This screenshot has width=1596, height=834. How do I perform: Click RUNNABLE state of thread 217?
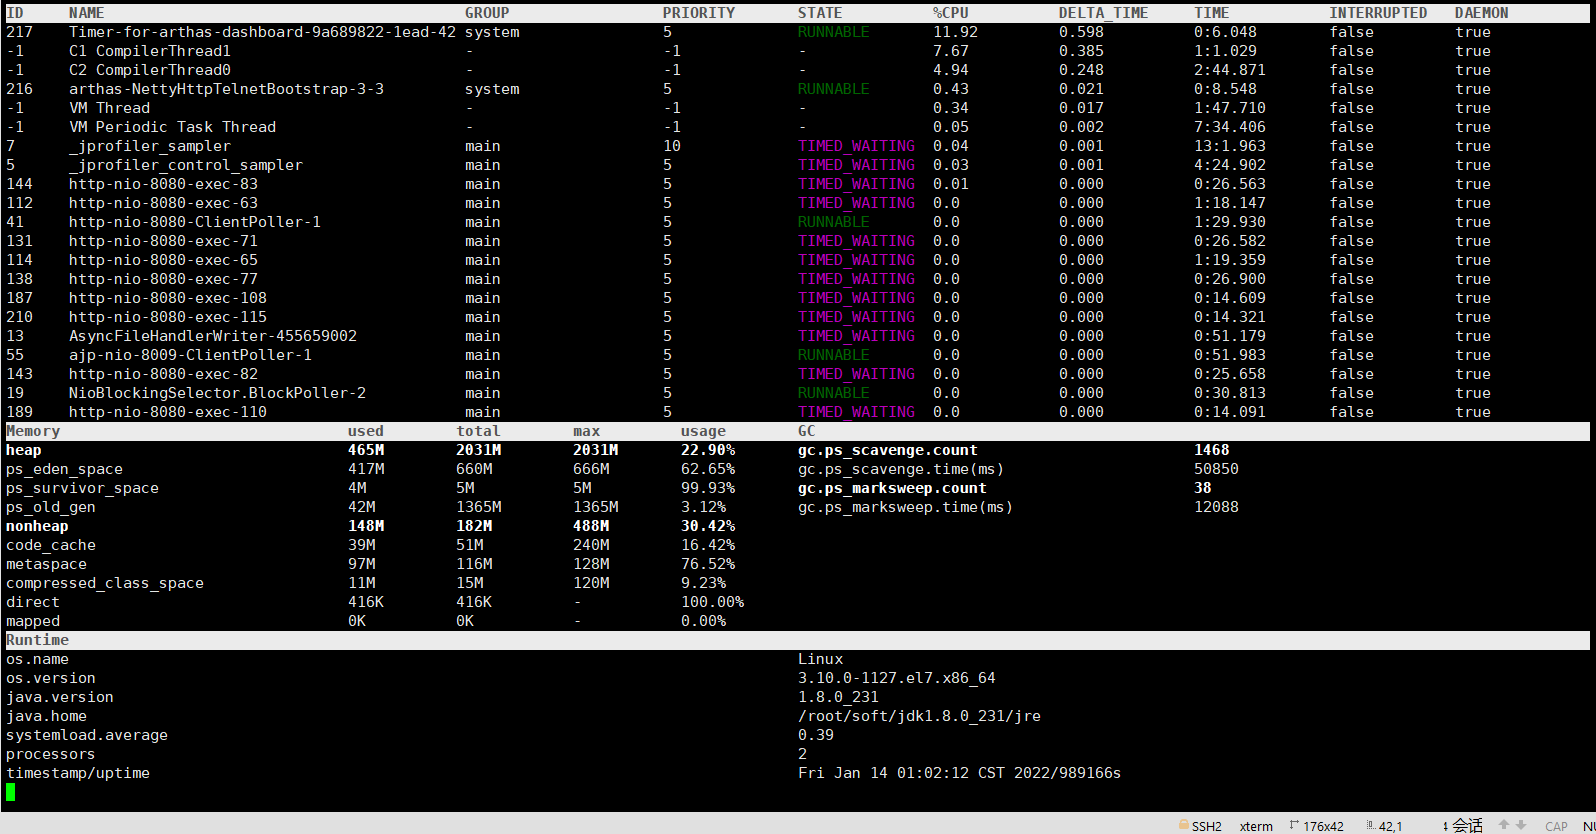click(834, 32)
